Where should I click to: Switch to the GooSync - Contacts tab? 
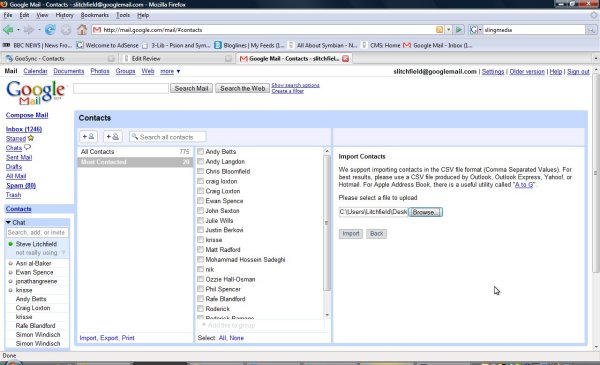tap(60, 59)
